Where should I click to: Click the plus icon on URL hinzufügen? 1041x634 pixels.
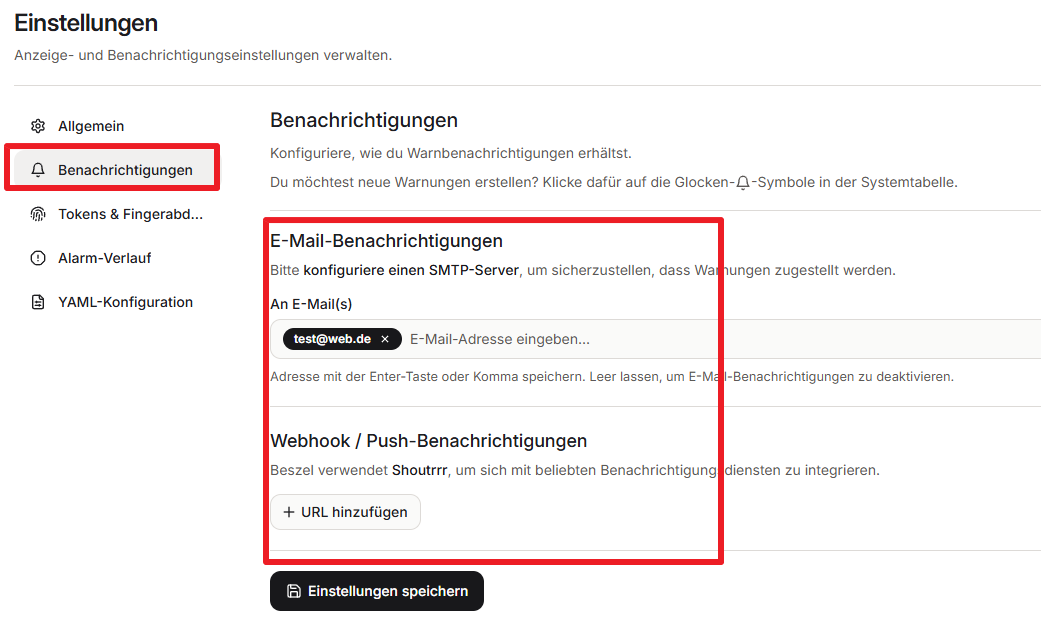(x=289, y=512)
